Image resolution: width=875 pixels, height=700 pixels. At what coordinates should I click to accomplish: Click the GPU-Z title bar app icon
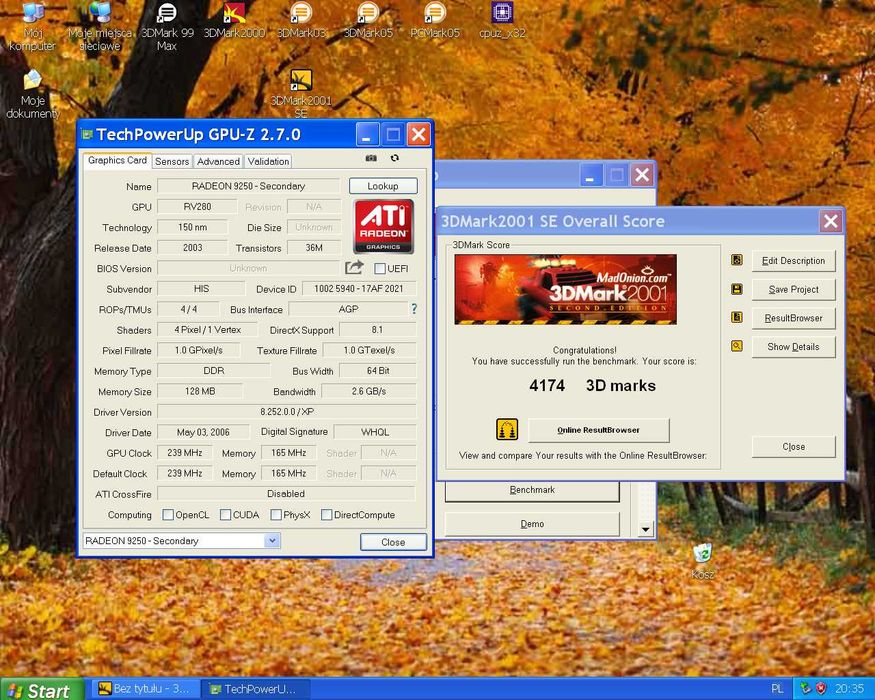pyautogui.click(x=86, y=134)
